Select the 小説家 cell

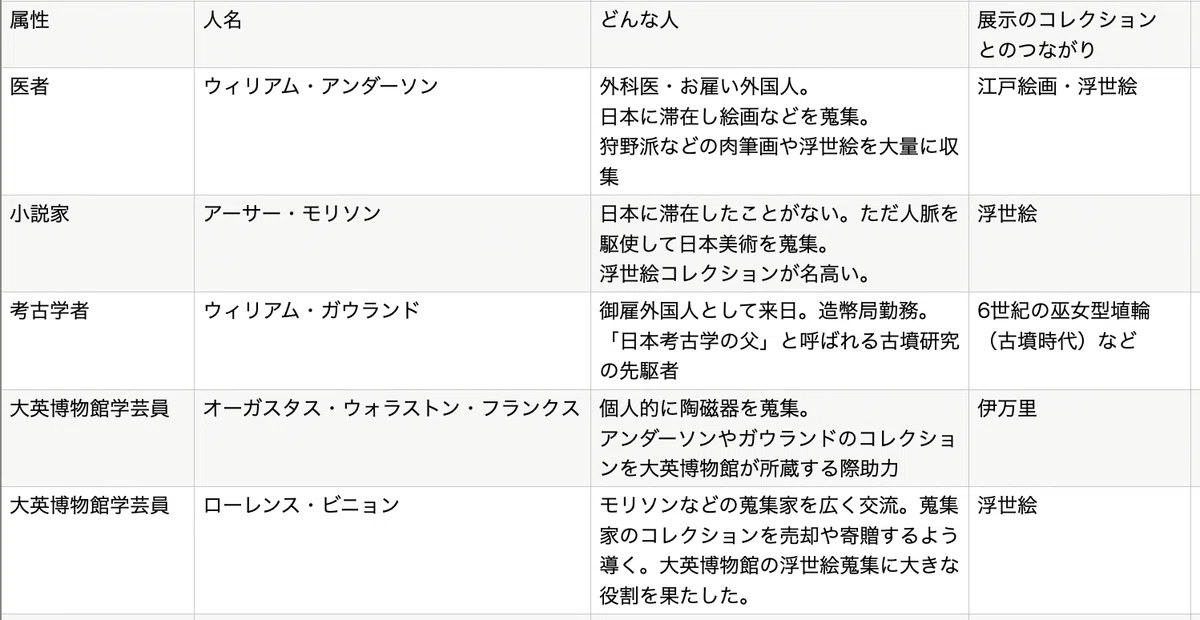click(97, 243)
